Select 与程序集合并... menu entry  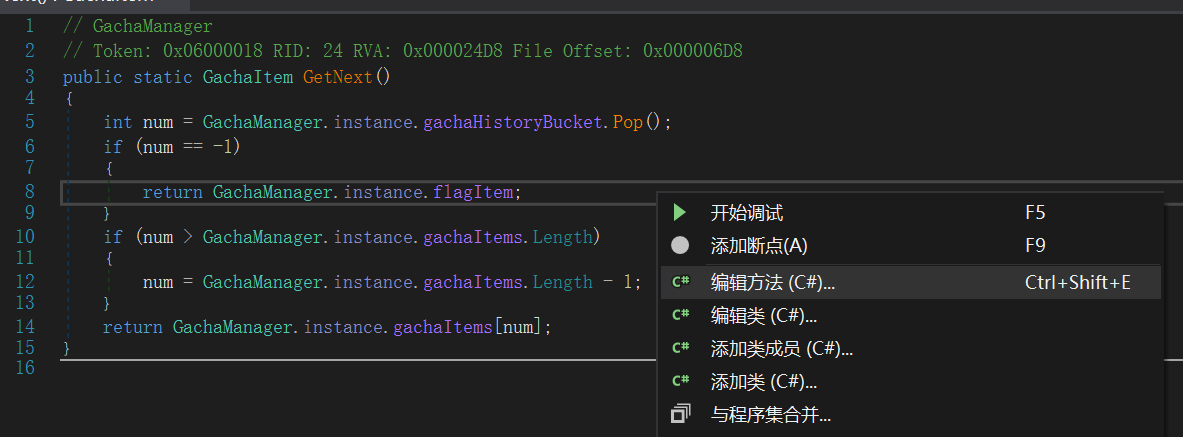[x=910, y=414]
